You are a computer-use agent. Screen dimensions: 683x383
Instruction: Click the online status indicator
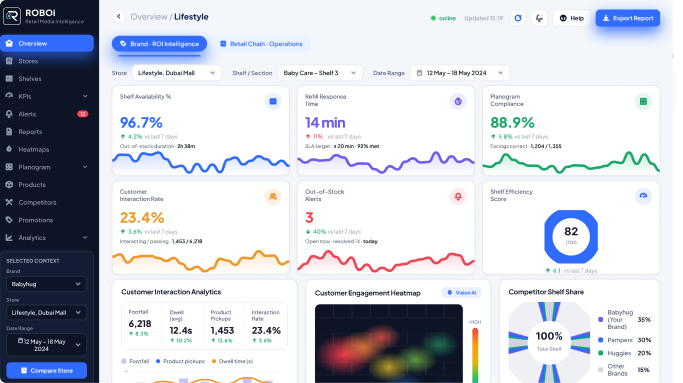pyautogui.click(x=443, y=18)
